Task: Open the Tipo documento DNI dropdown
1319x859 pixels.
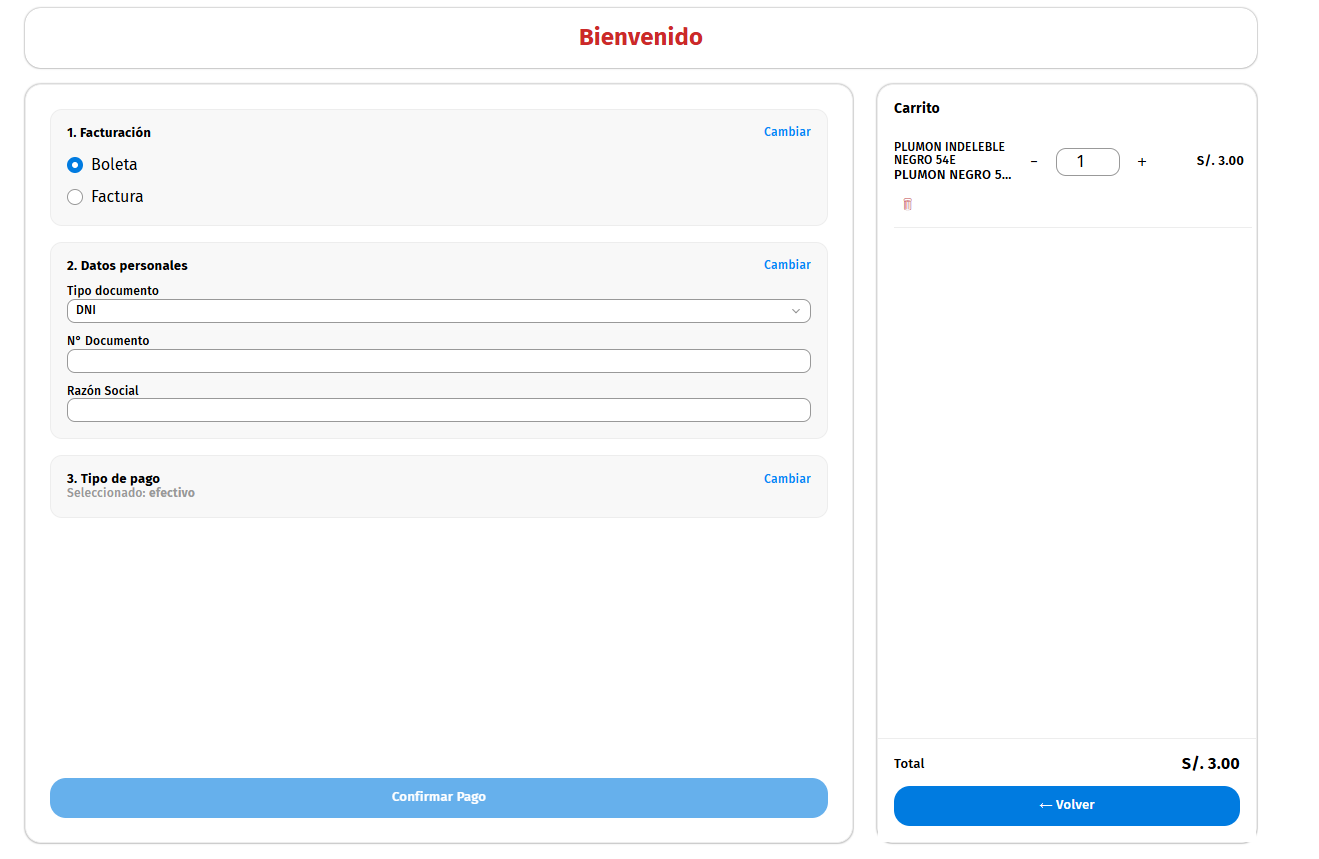Action: (438, 311)
